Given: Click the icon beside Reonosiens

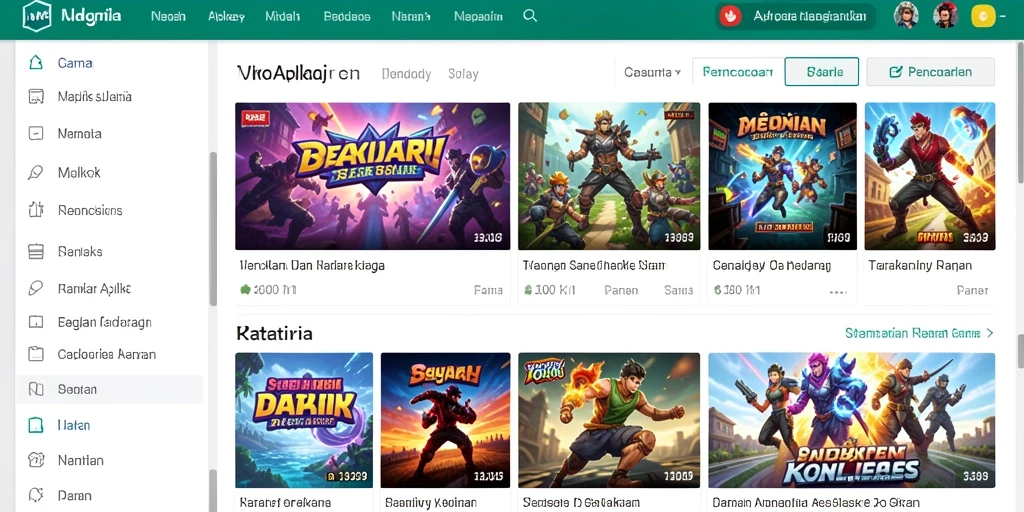Looking at the screenshot, I should point(36,210).
